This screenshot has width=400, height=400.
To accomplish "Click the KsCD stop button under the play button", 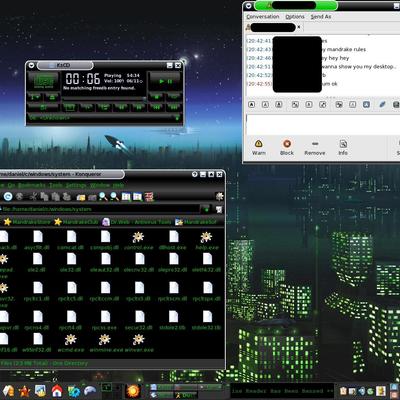I will [155, 97].
